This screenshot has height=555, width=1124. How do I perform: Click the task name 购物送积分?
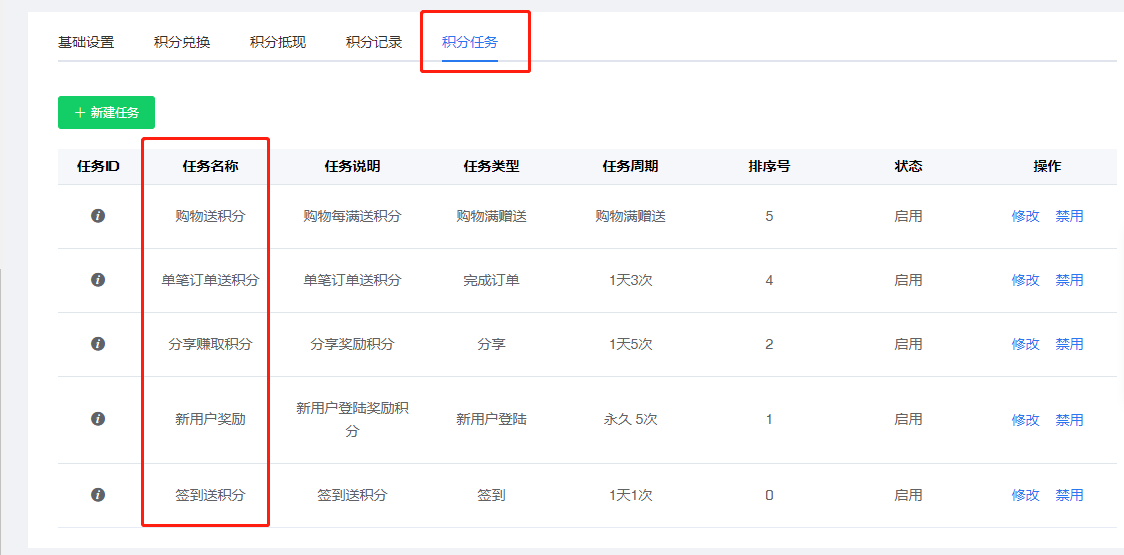click(210, 216)
